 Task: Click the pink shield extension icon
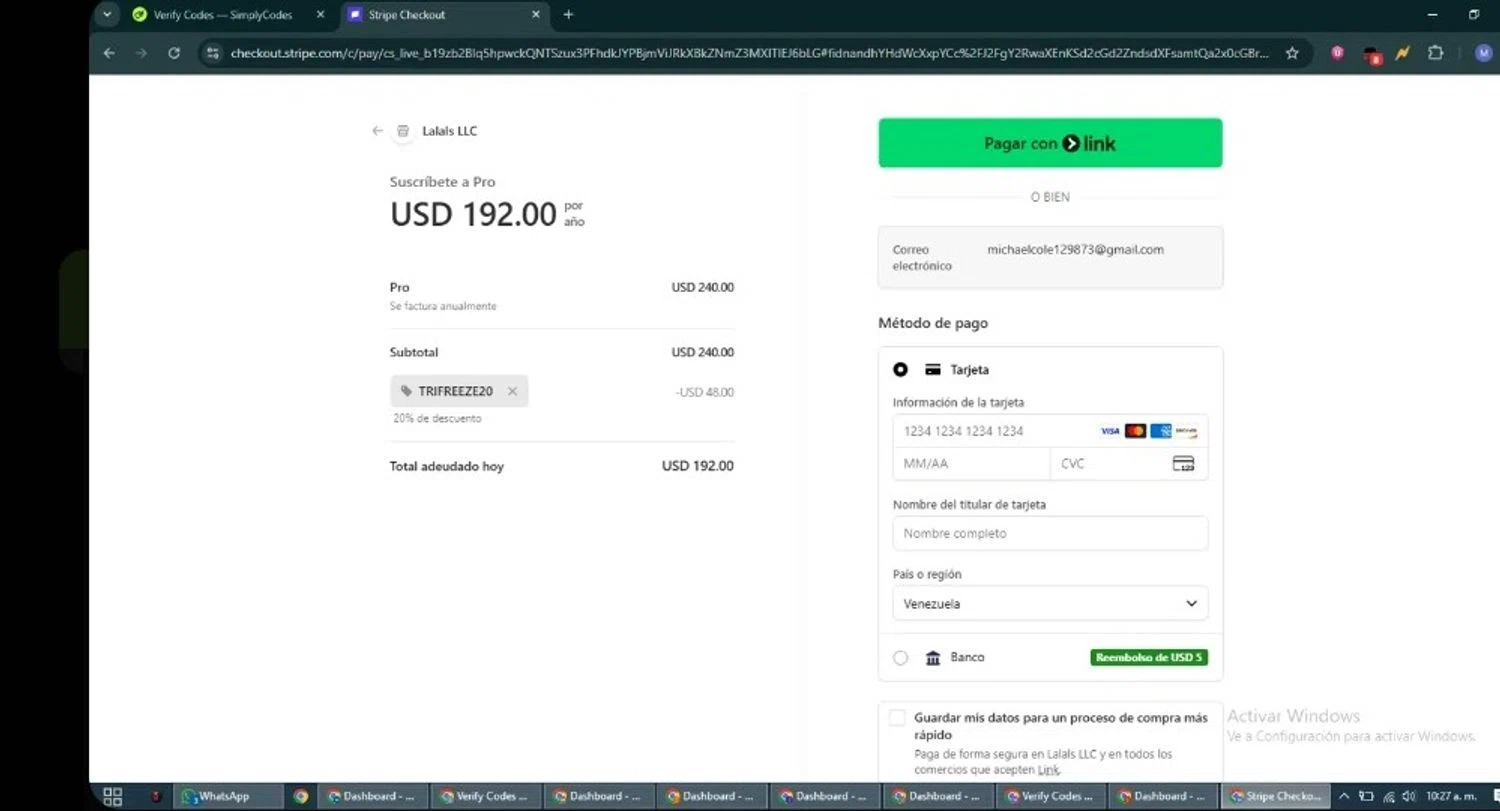coord(1338,53)
